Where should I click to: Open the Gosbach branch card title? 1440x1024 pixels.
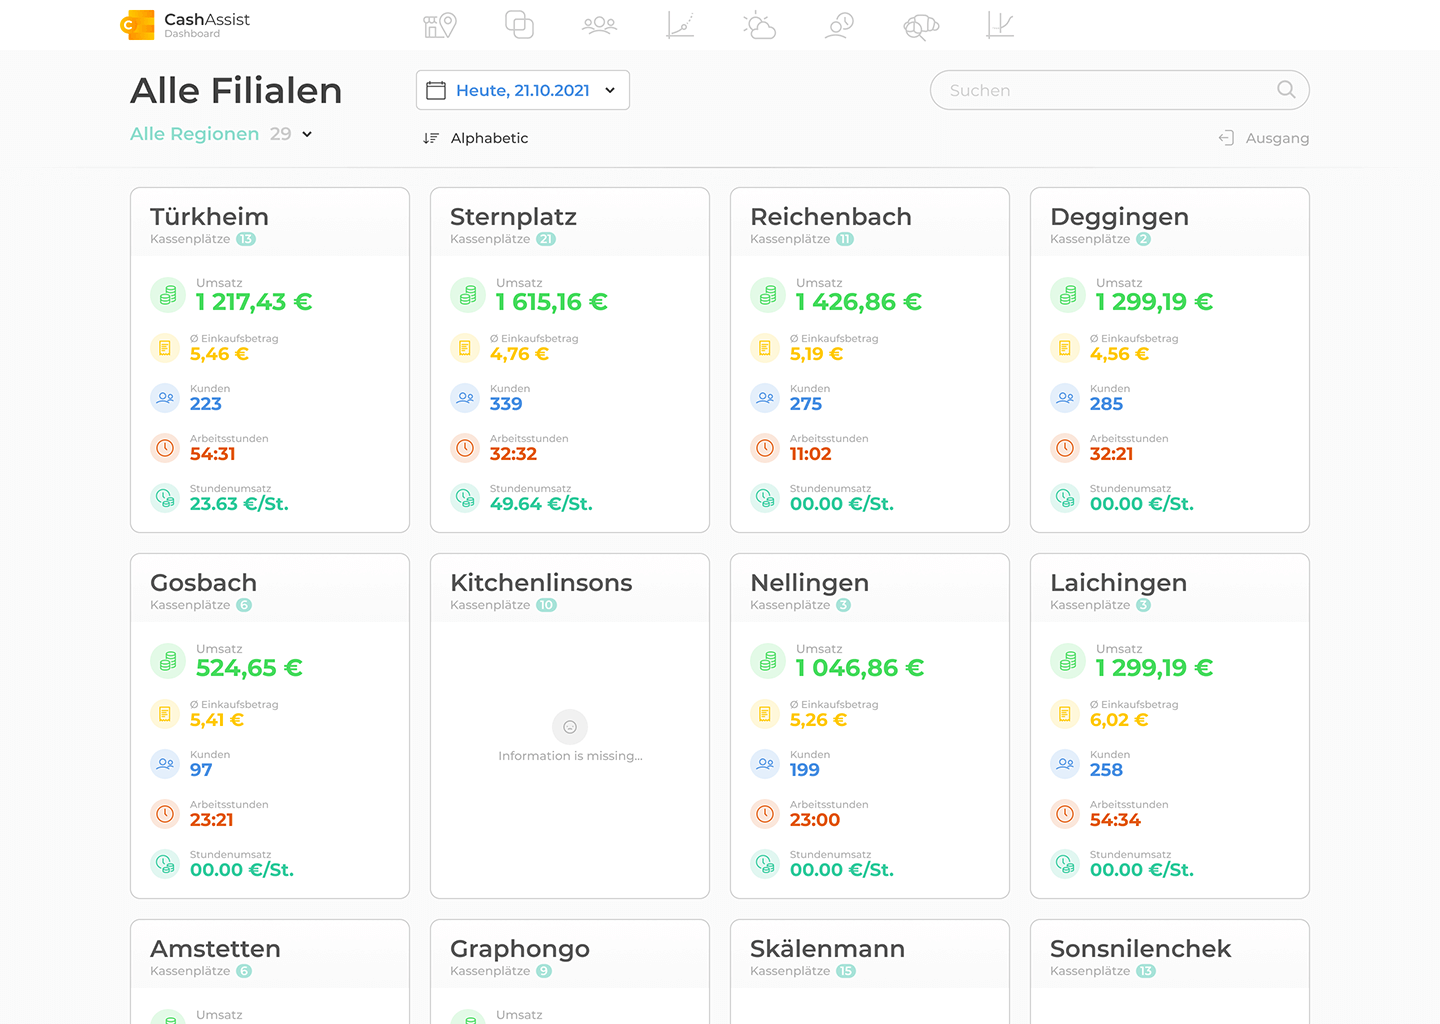pyautogui.click(x=203, y=583)
